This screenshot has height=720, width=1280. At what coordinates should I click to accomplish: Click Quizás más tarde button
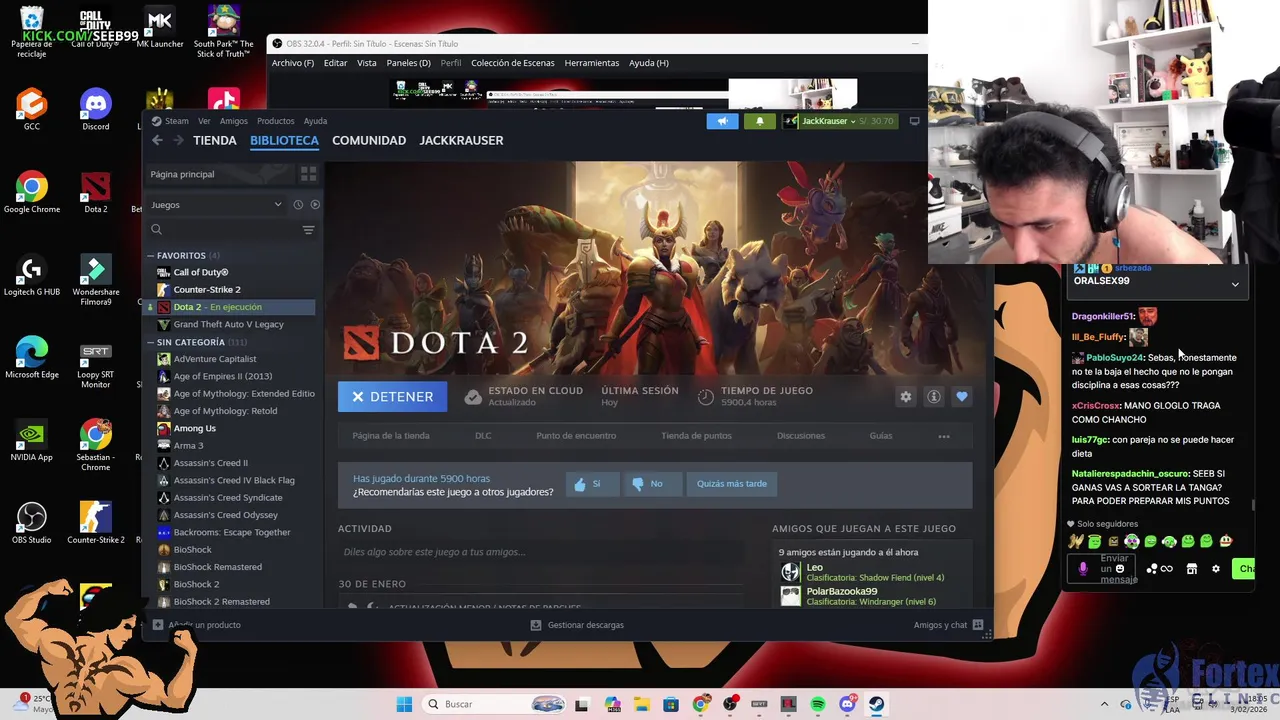click(732, 484)
